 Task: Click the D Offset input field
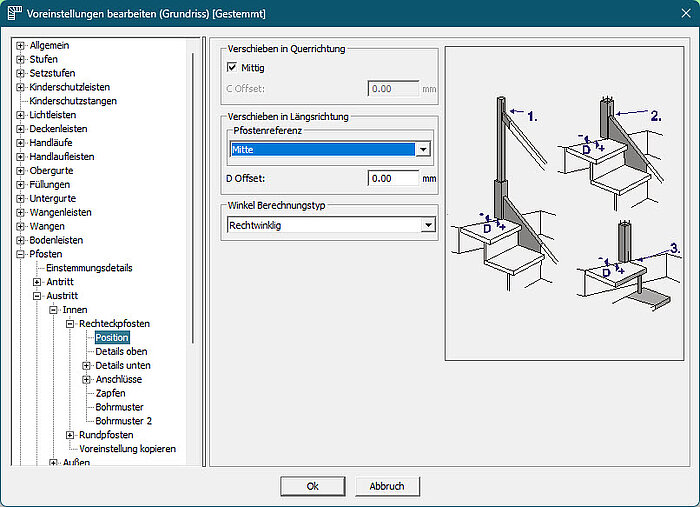(x=393, y=179)
